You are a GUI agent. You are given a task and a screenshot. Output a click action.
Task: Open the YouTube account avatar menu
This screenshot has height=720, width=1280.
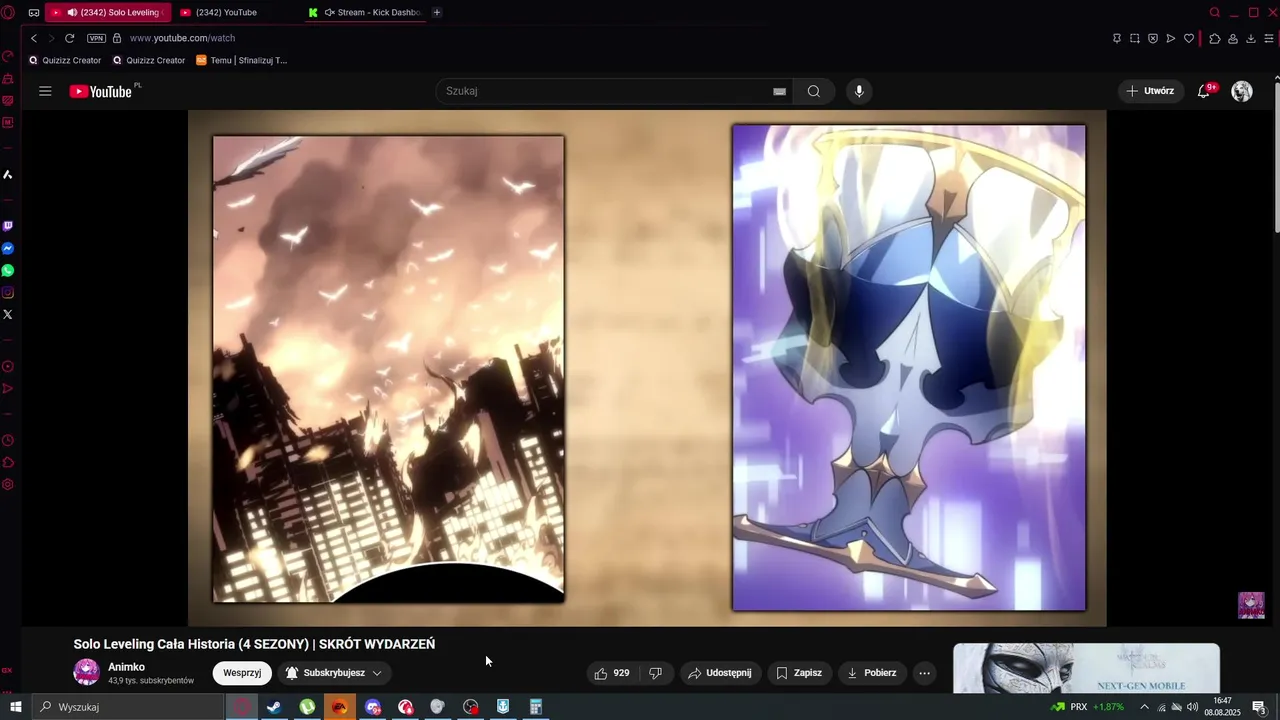[1242, 91]
